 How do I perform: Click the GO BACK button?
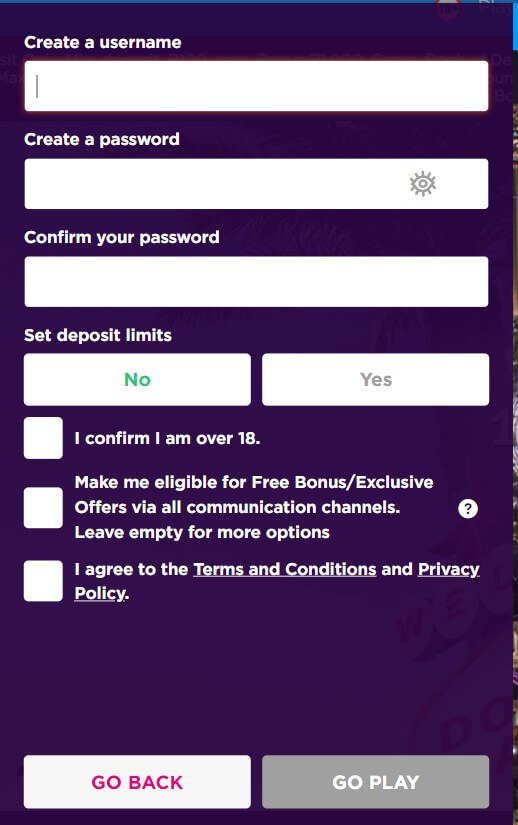[x=137, y=782]
